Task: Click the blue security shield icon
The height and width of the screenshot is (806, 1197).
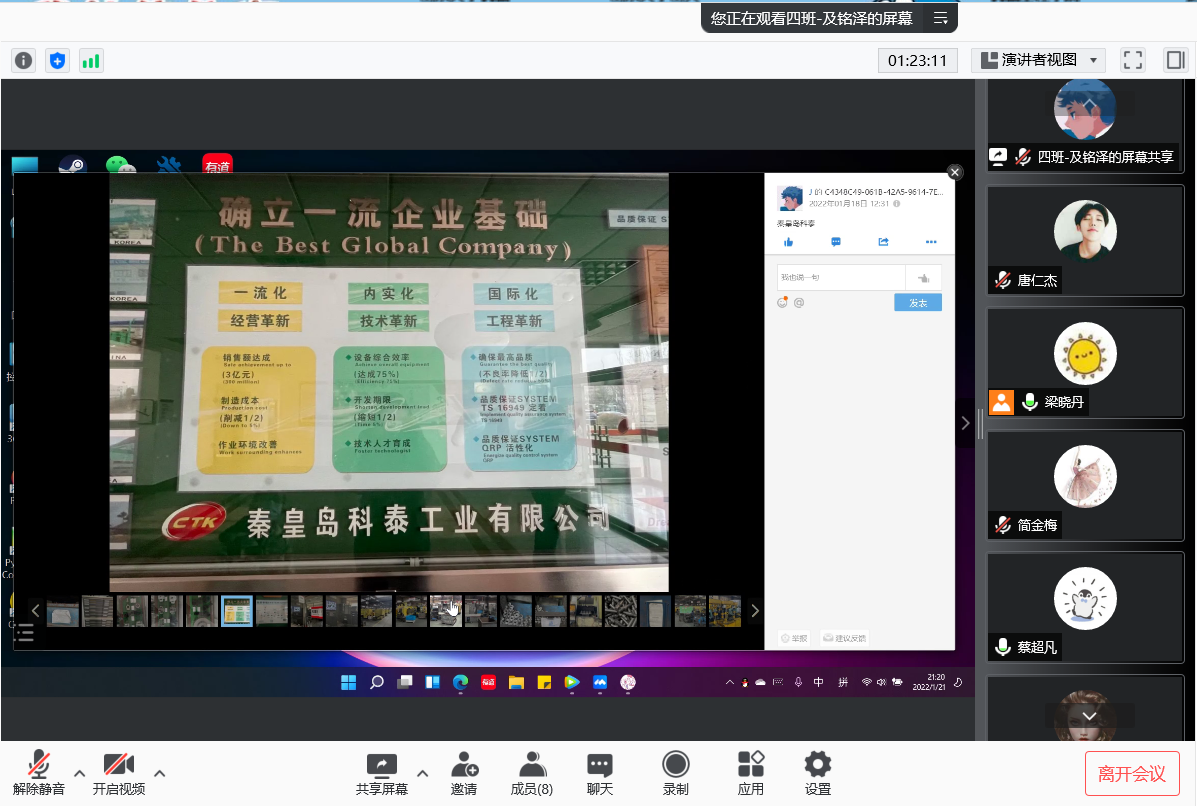Action: pyautogui.click(x=57, y=60)
